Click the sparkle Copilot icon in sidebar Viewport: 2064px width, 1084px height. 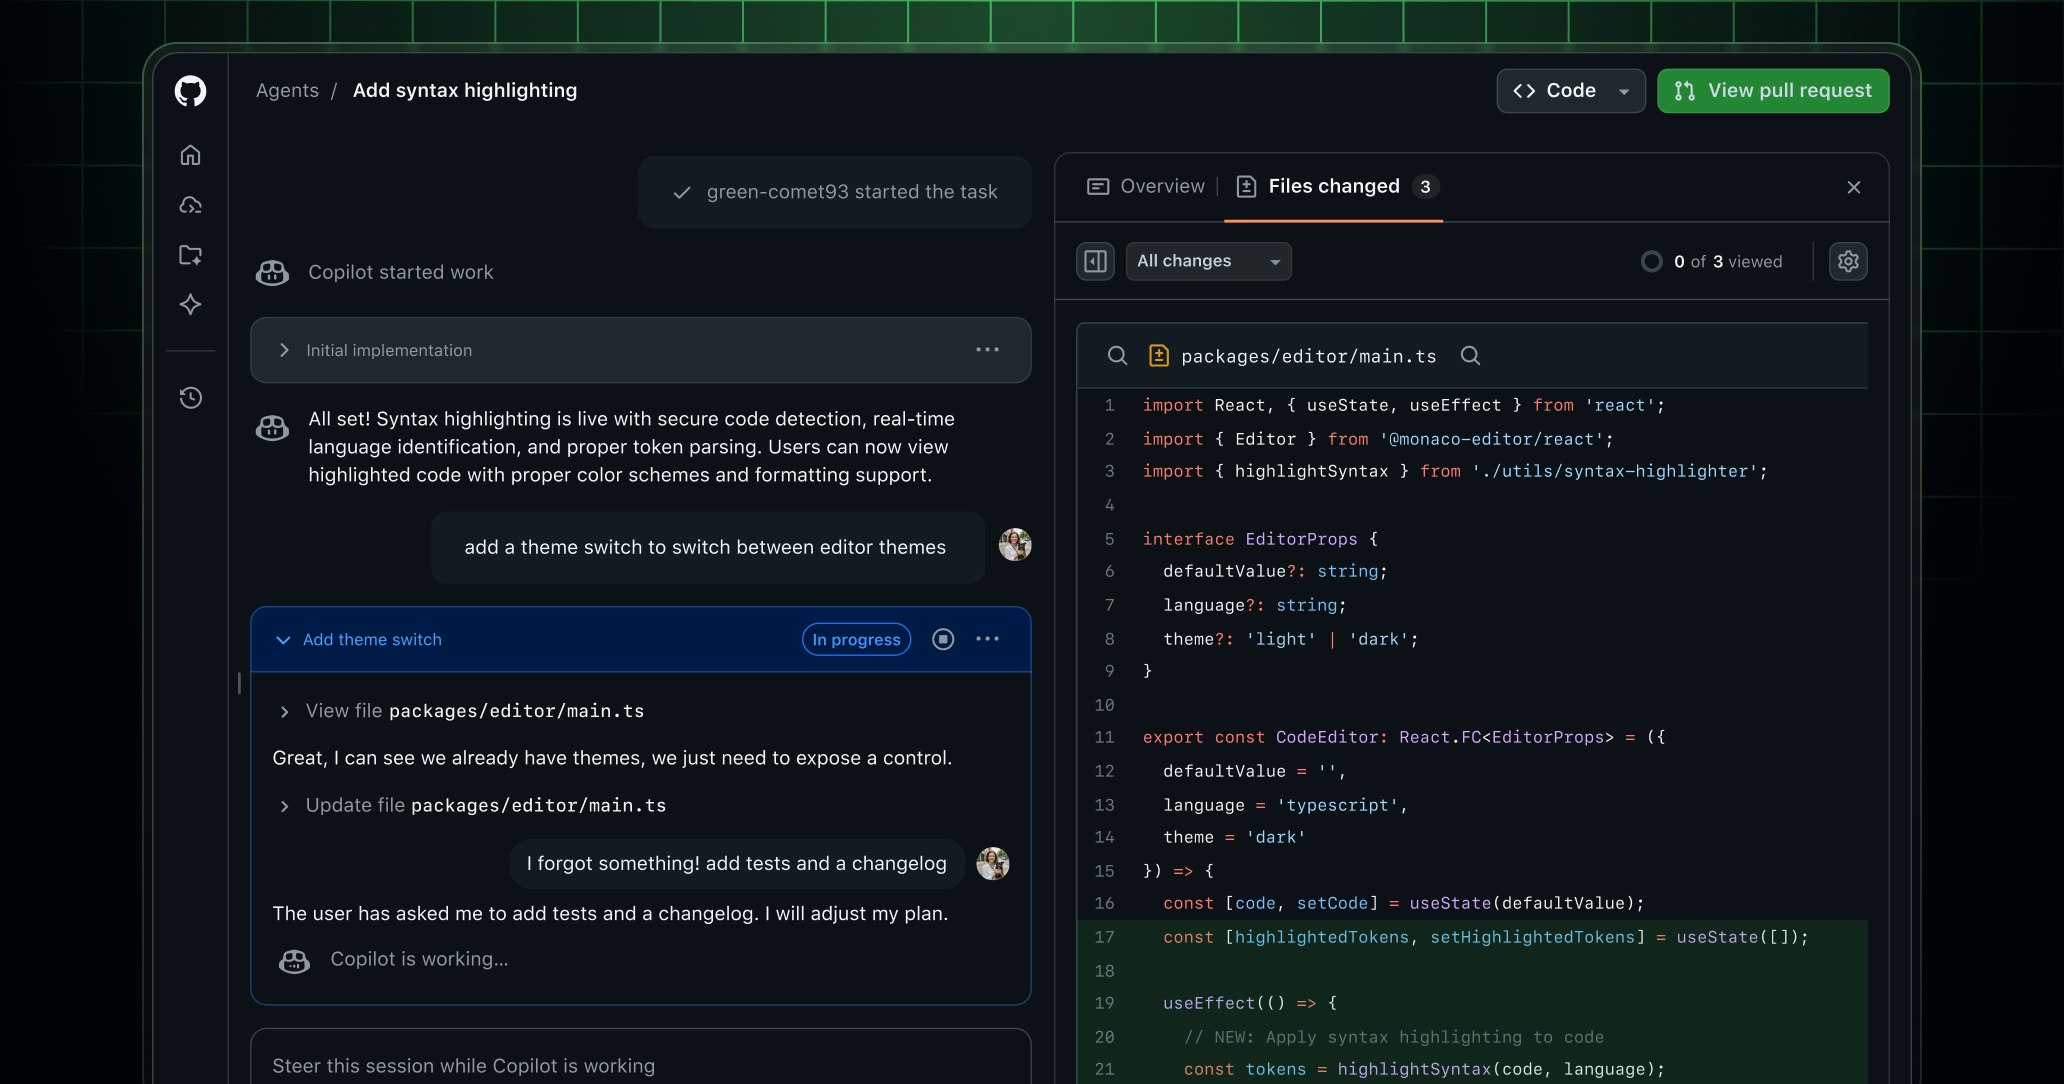coord(190,305)
